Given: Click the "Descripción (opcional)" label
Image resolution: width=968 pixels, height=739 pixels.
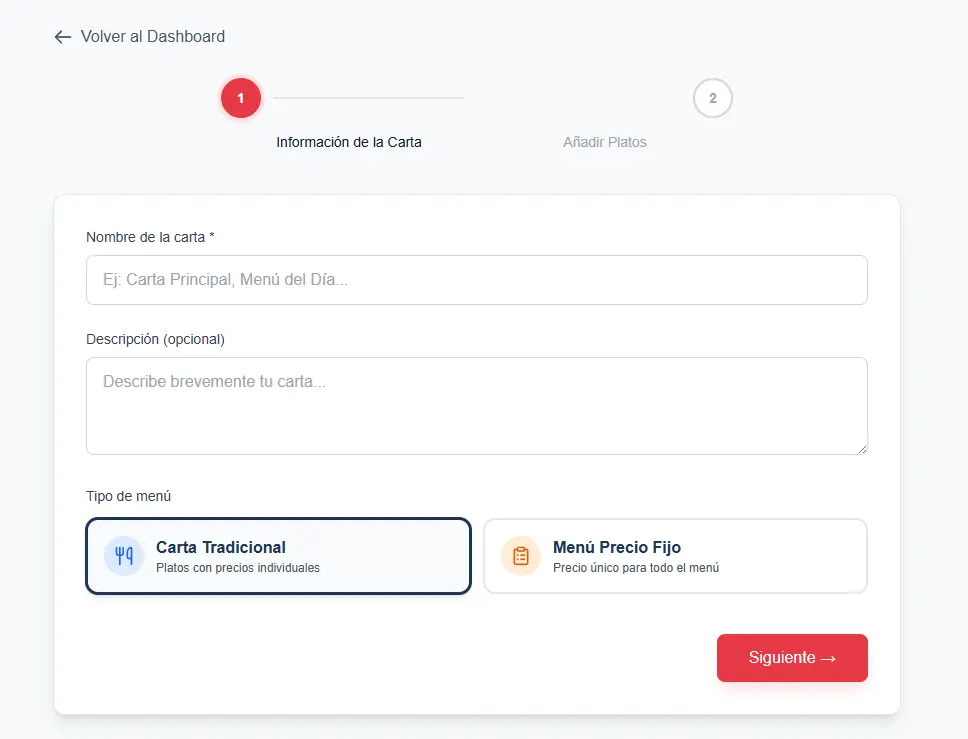Looking at the screenshot, I should click(155, 339).
